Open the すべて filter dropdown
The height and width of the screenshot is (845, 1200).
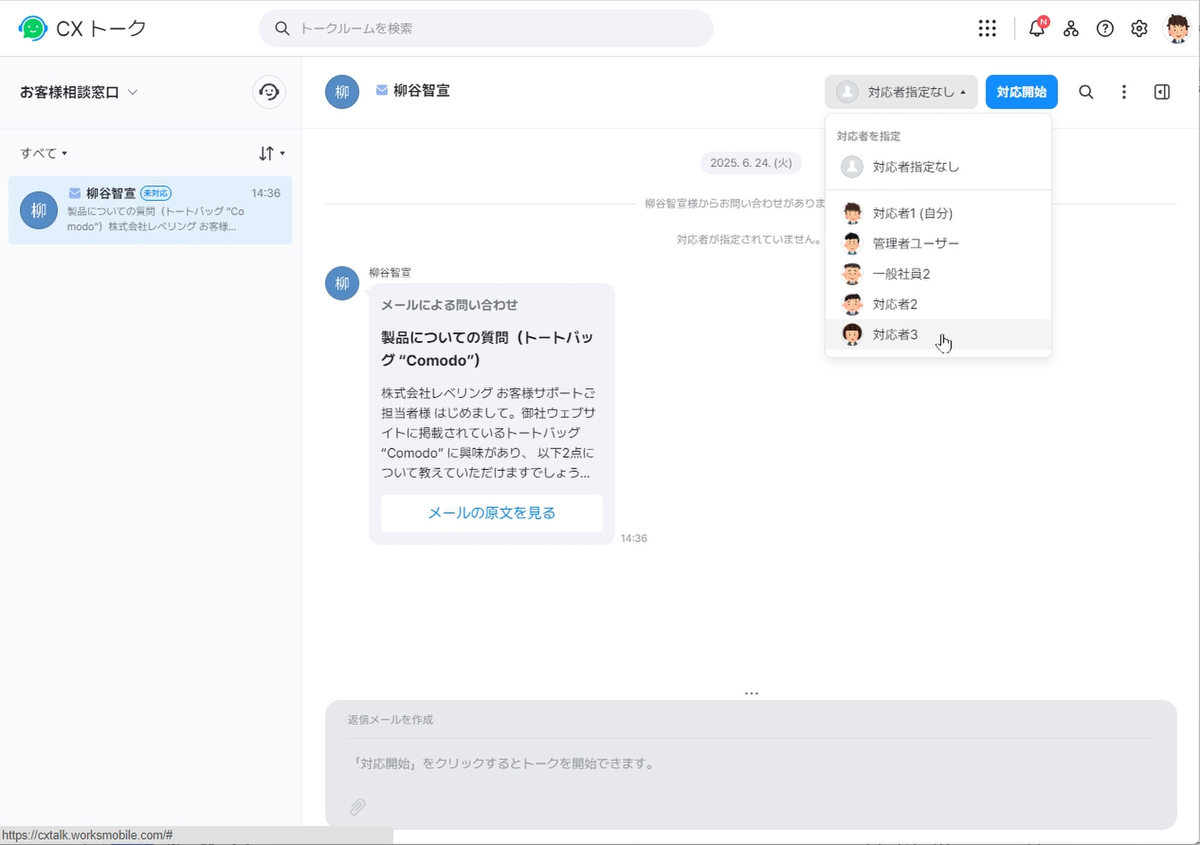[x=44, y=153]
